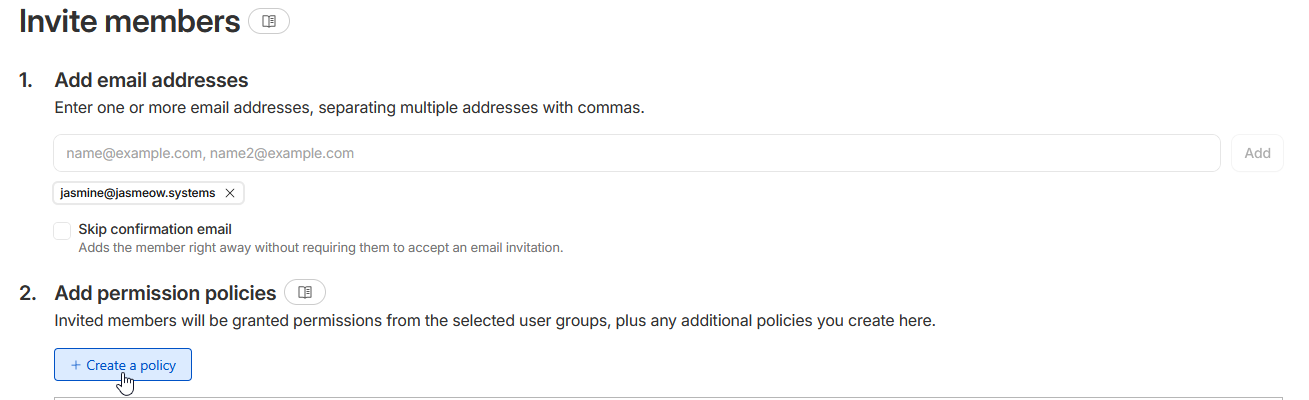The height and width of the screenshot is (400, 1309).
Task: Click the Skip confirmation email label text
Action: pyautogui.click(x=155, y=229)
